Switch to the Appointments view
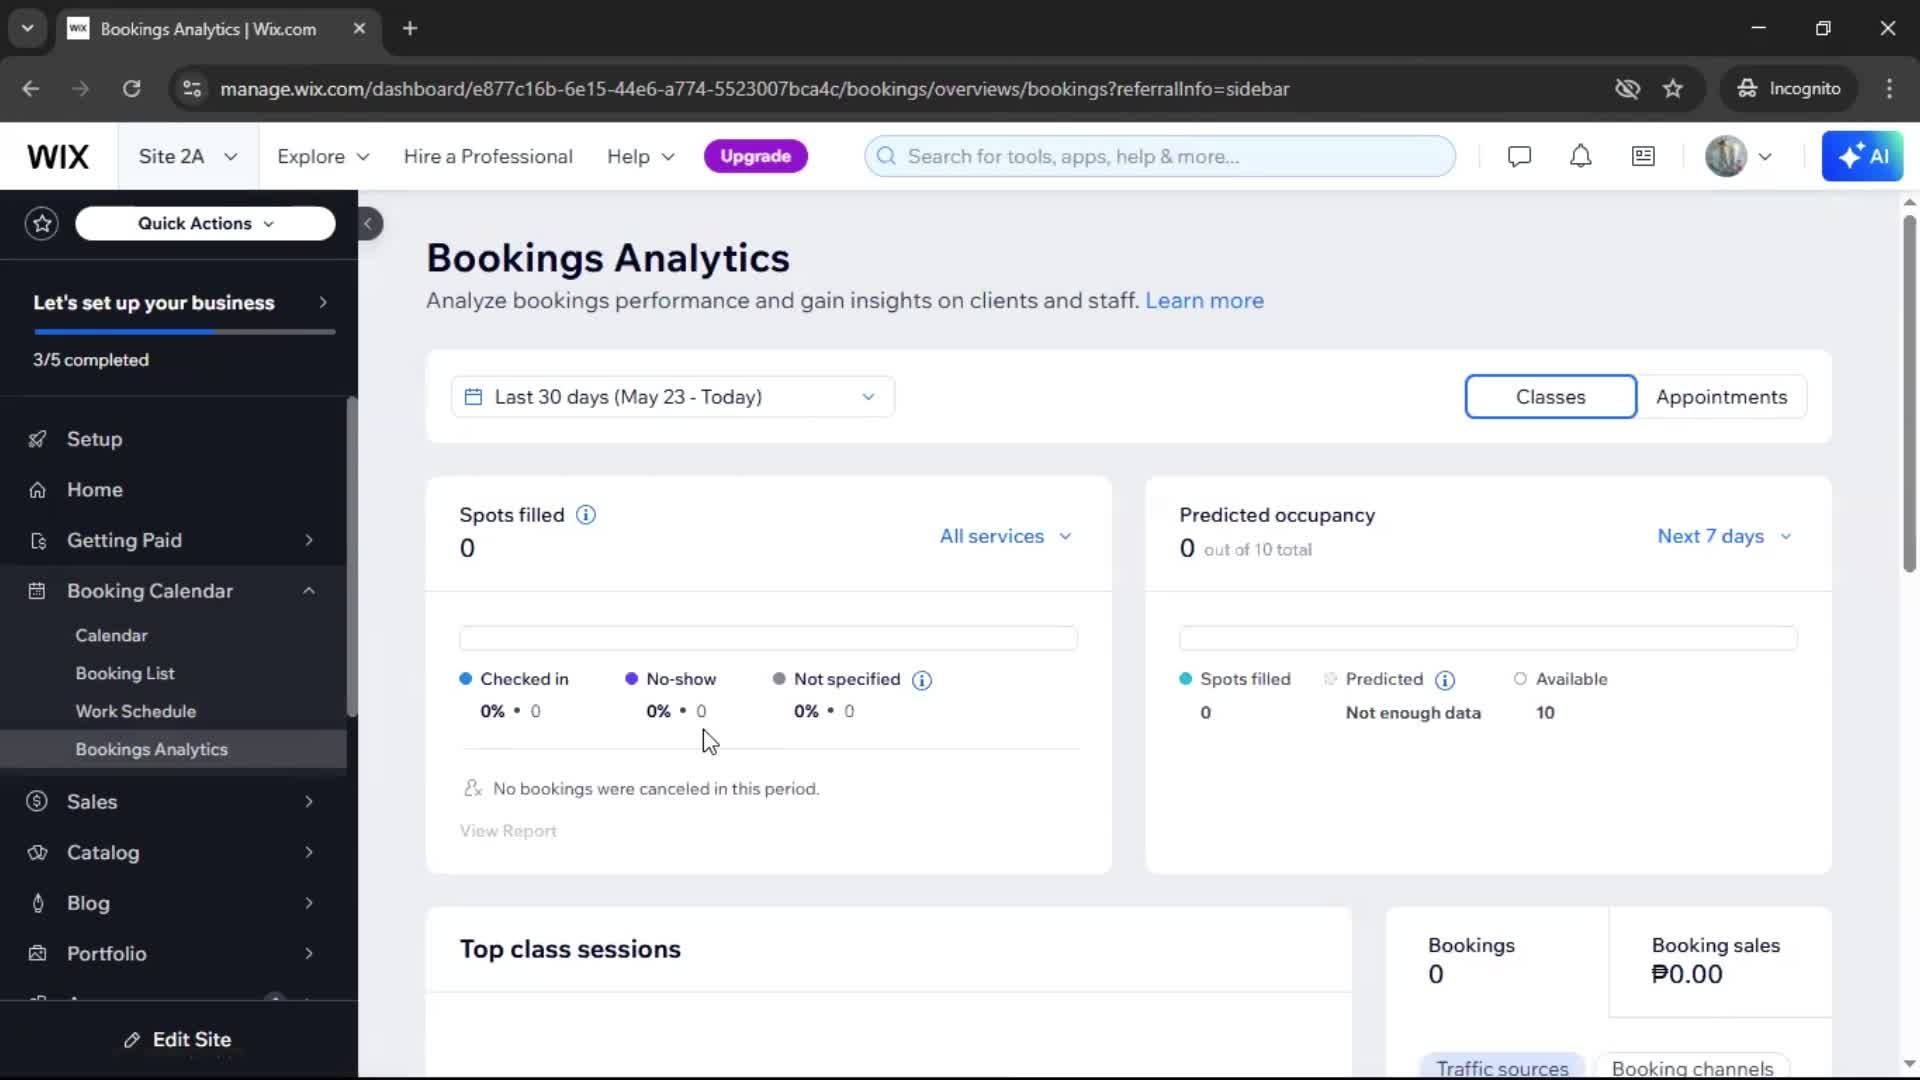This screenshot has width=1920, height=1080. [x=1721, y=397]
